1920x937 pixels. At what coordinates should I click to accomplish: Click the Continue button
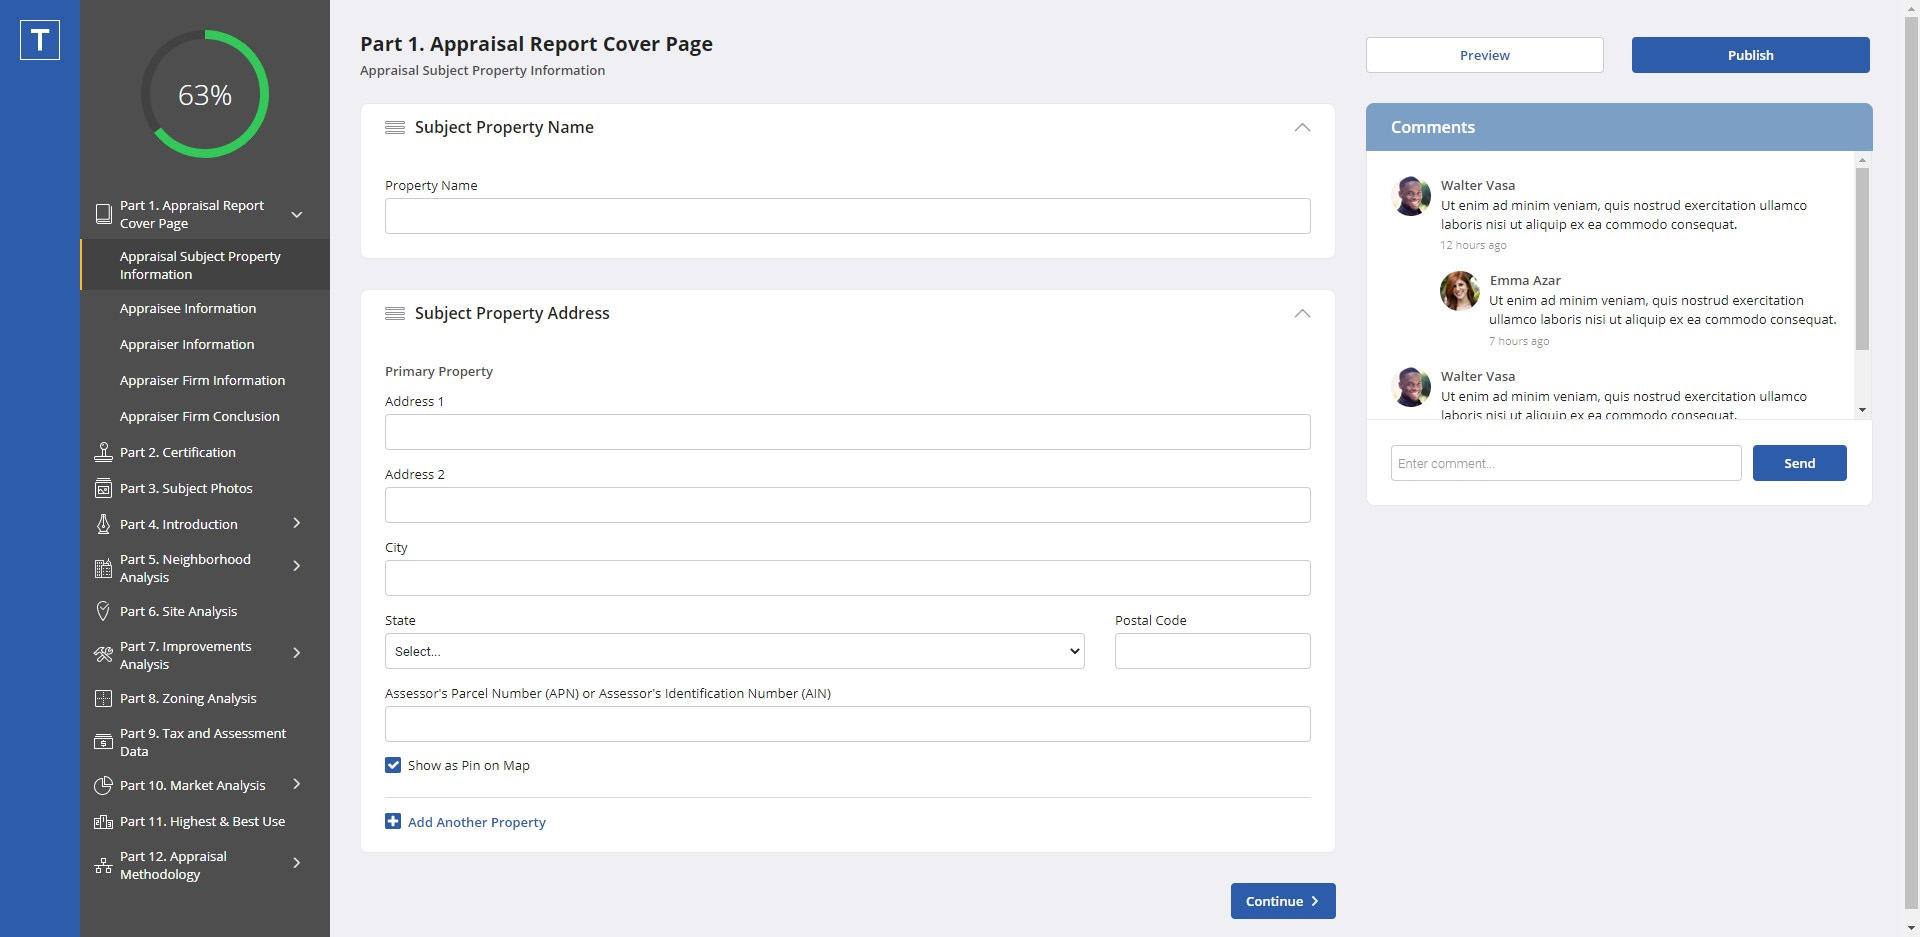pos(1282,901)
